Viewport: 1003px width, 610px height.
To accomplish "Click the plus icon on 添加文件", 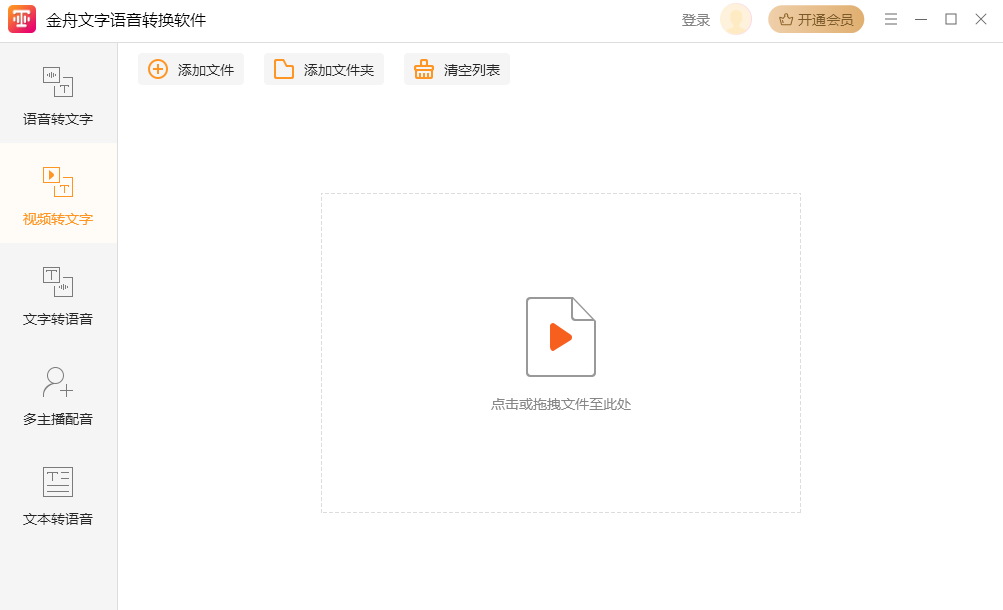I will [x=158, y=69].
